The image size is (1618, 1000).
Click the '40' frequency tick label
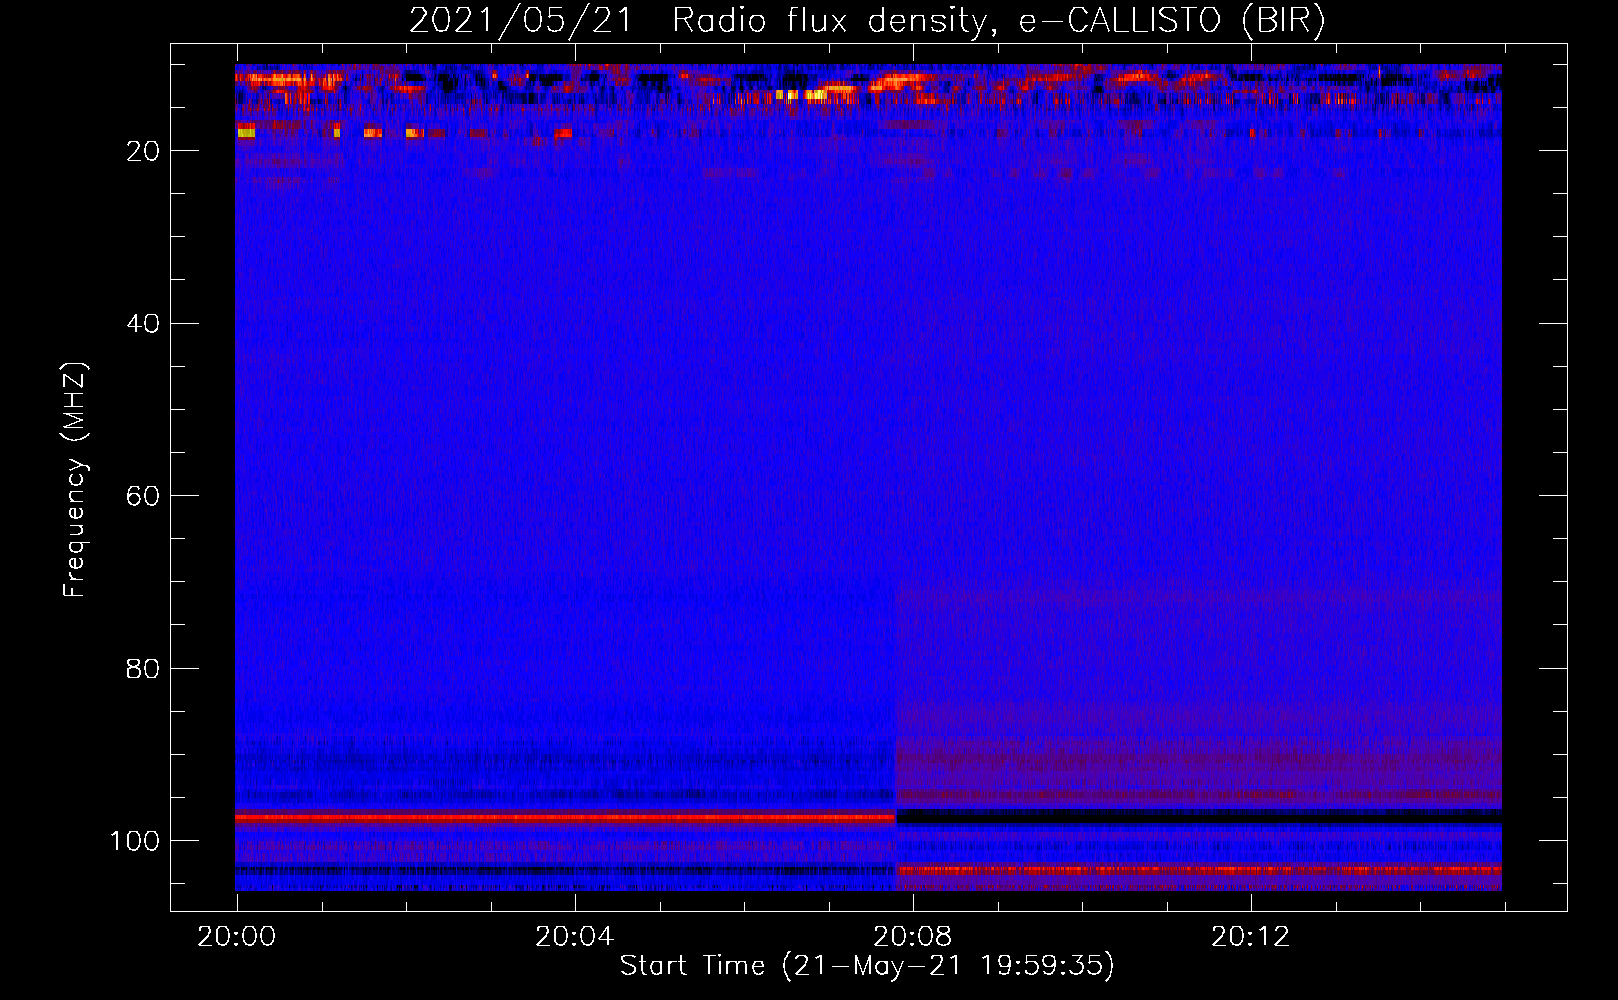(x=143, y=324)
